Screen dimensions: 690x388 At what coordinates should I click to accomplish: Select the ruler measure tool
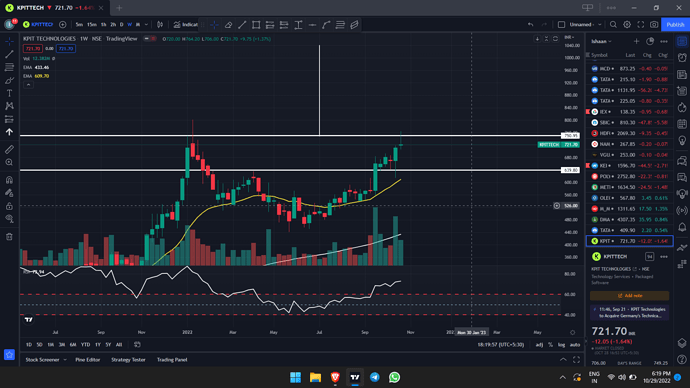coord(9,150)
